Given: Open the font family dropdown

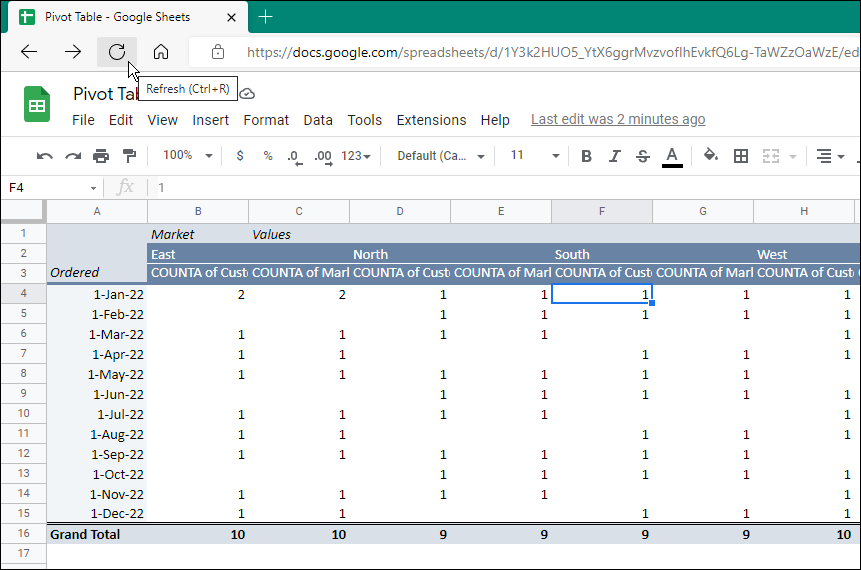Looking at the screenshot, I should click(441, 156).
